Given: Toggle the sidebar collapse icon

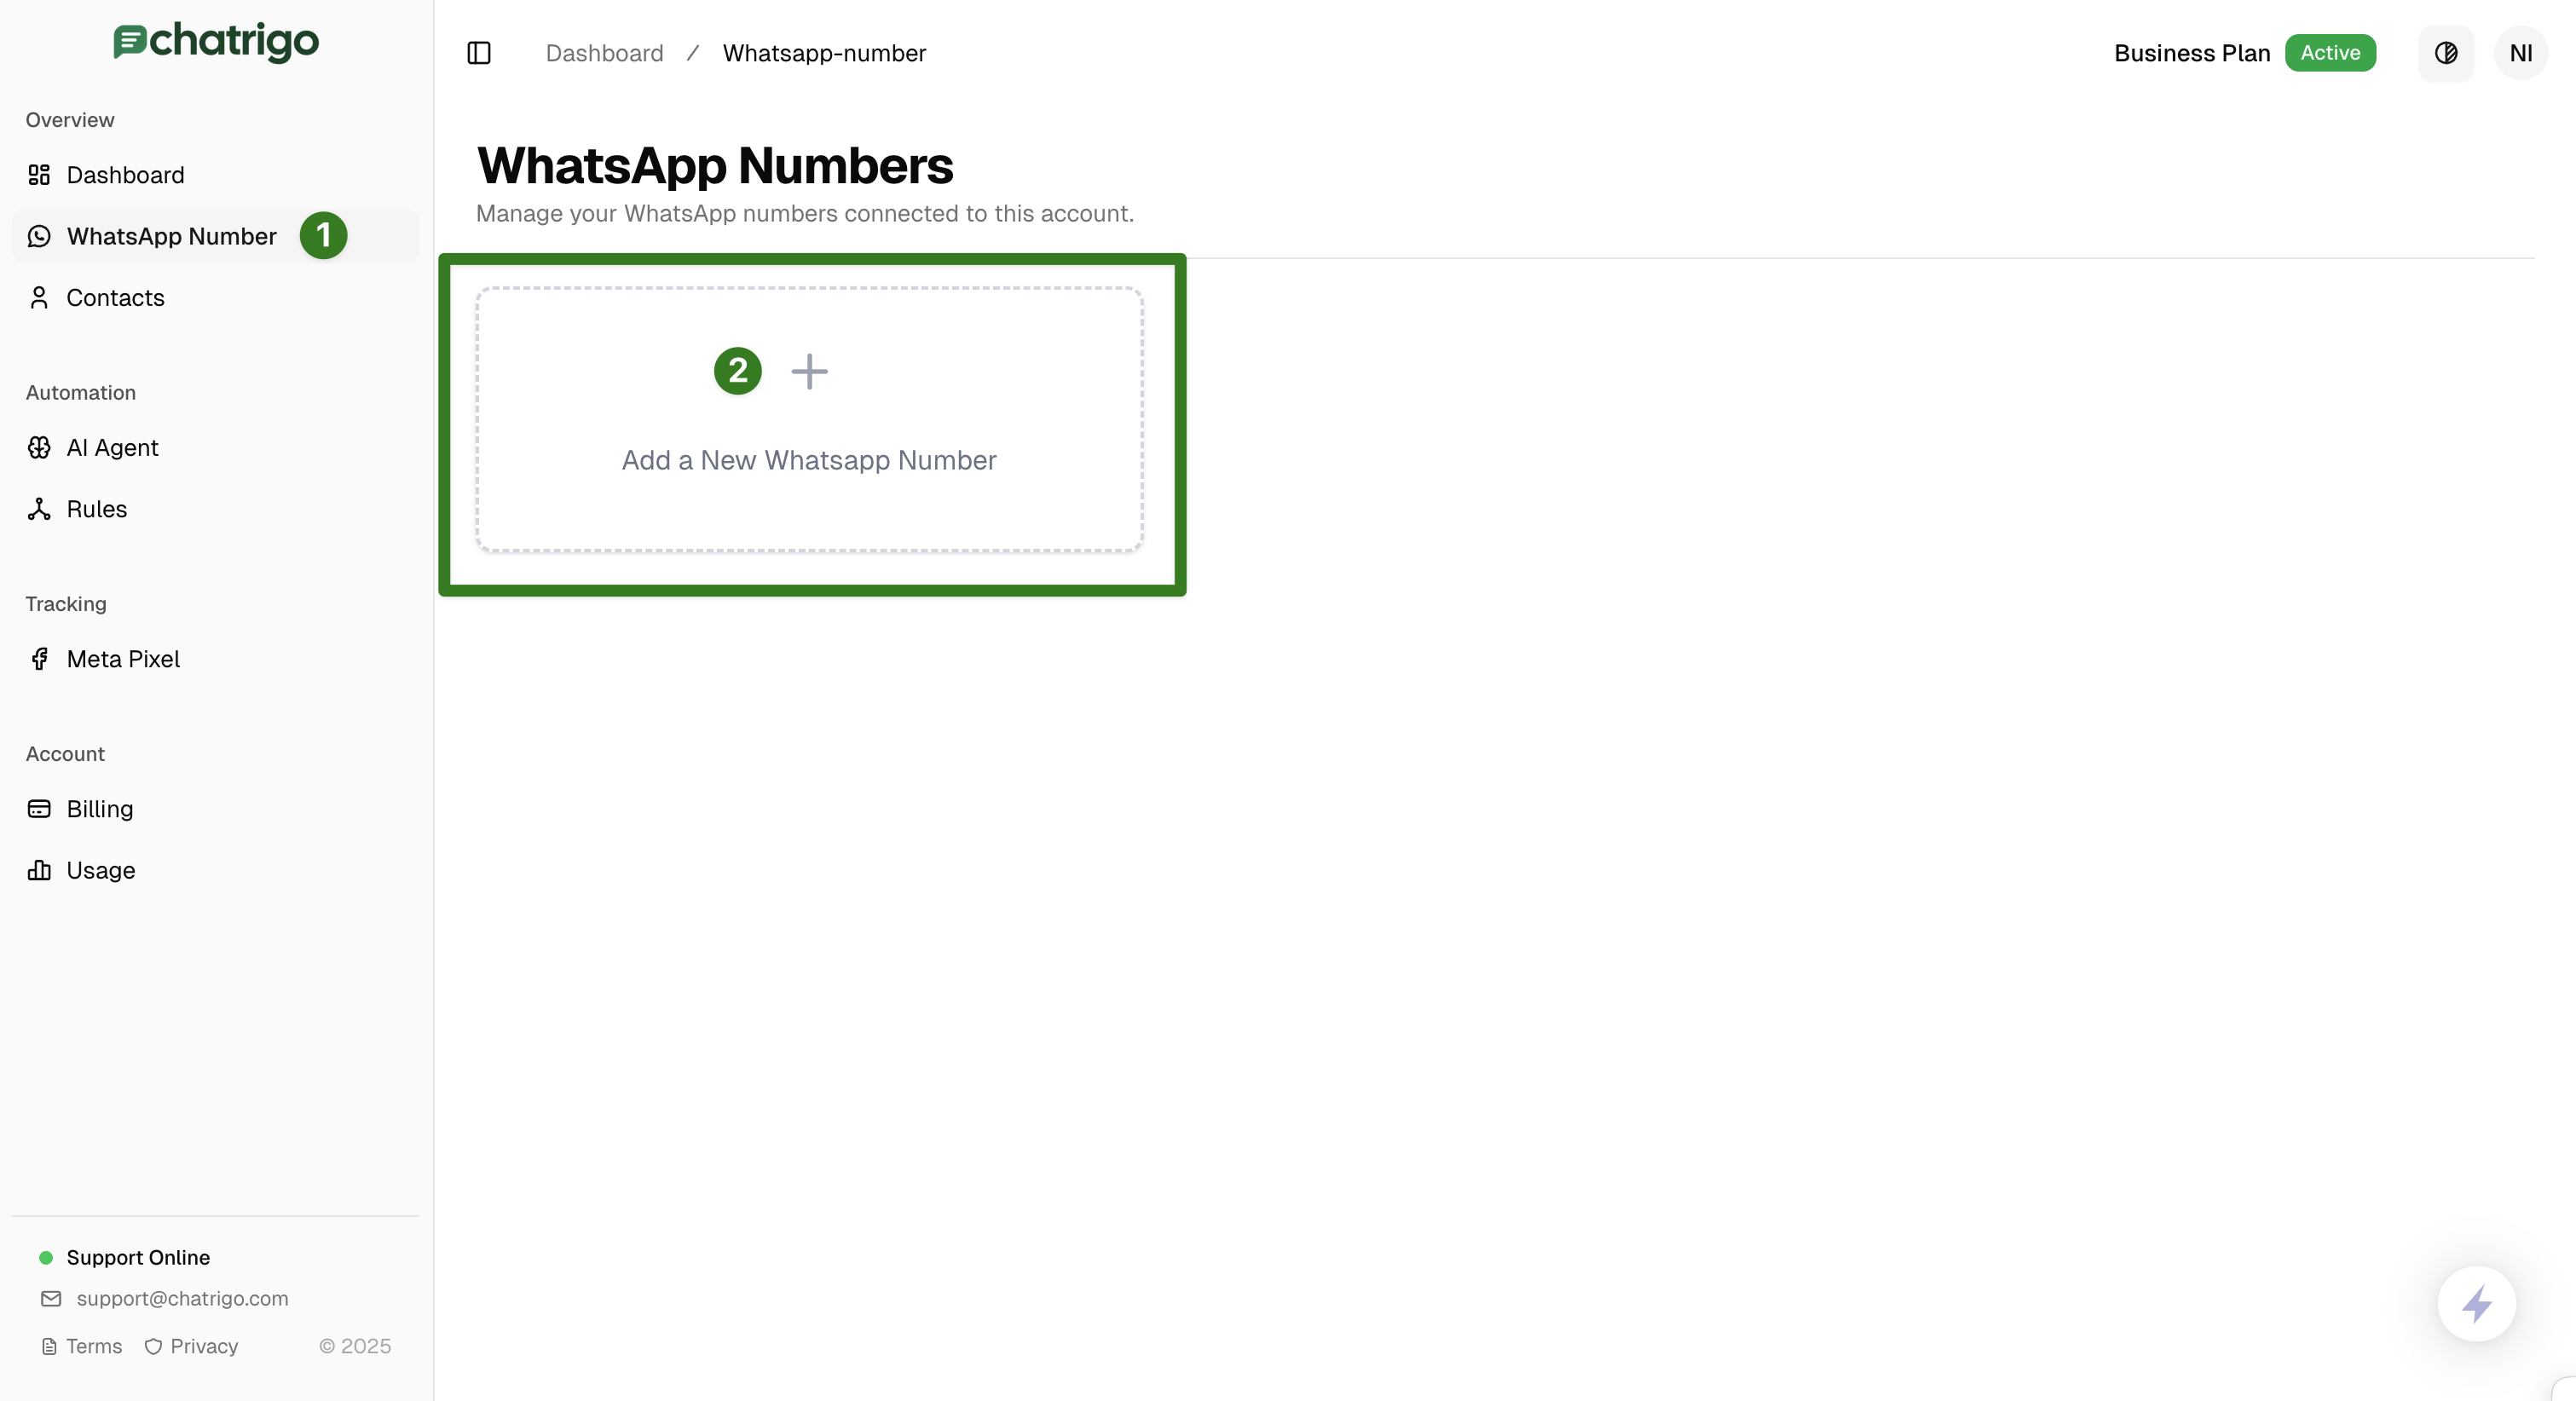Looking at the screenshot, I should pyautogui.click(x=479, y=53).
